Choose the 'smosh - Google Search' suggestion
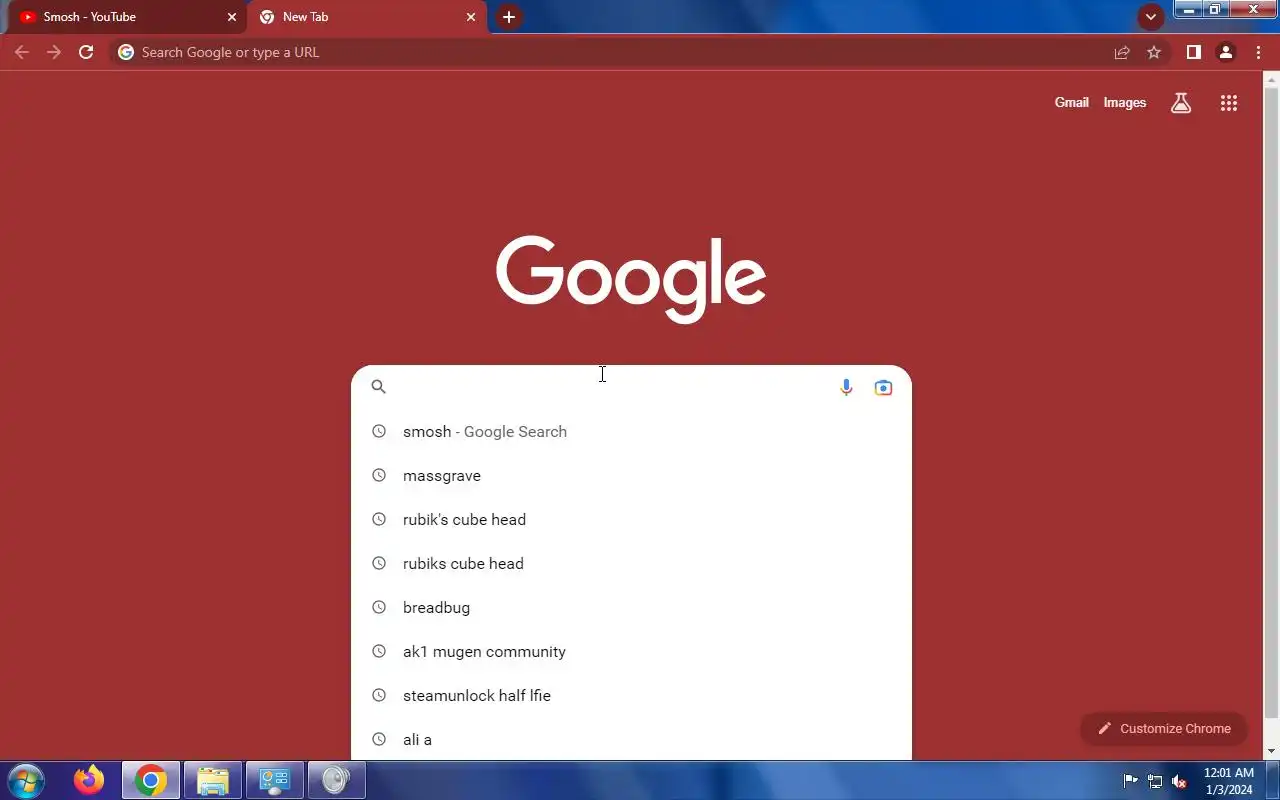Viewport: 1280px width, 800px height. click(x=631, y=431)
